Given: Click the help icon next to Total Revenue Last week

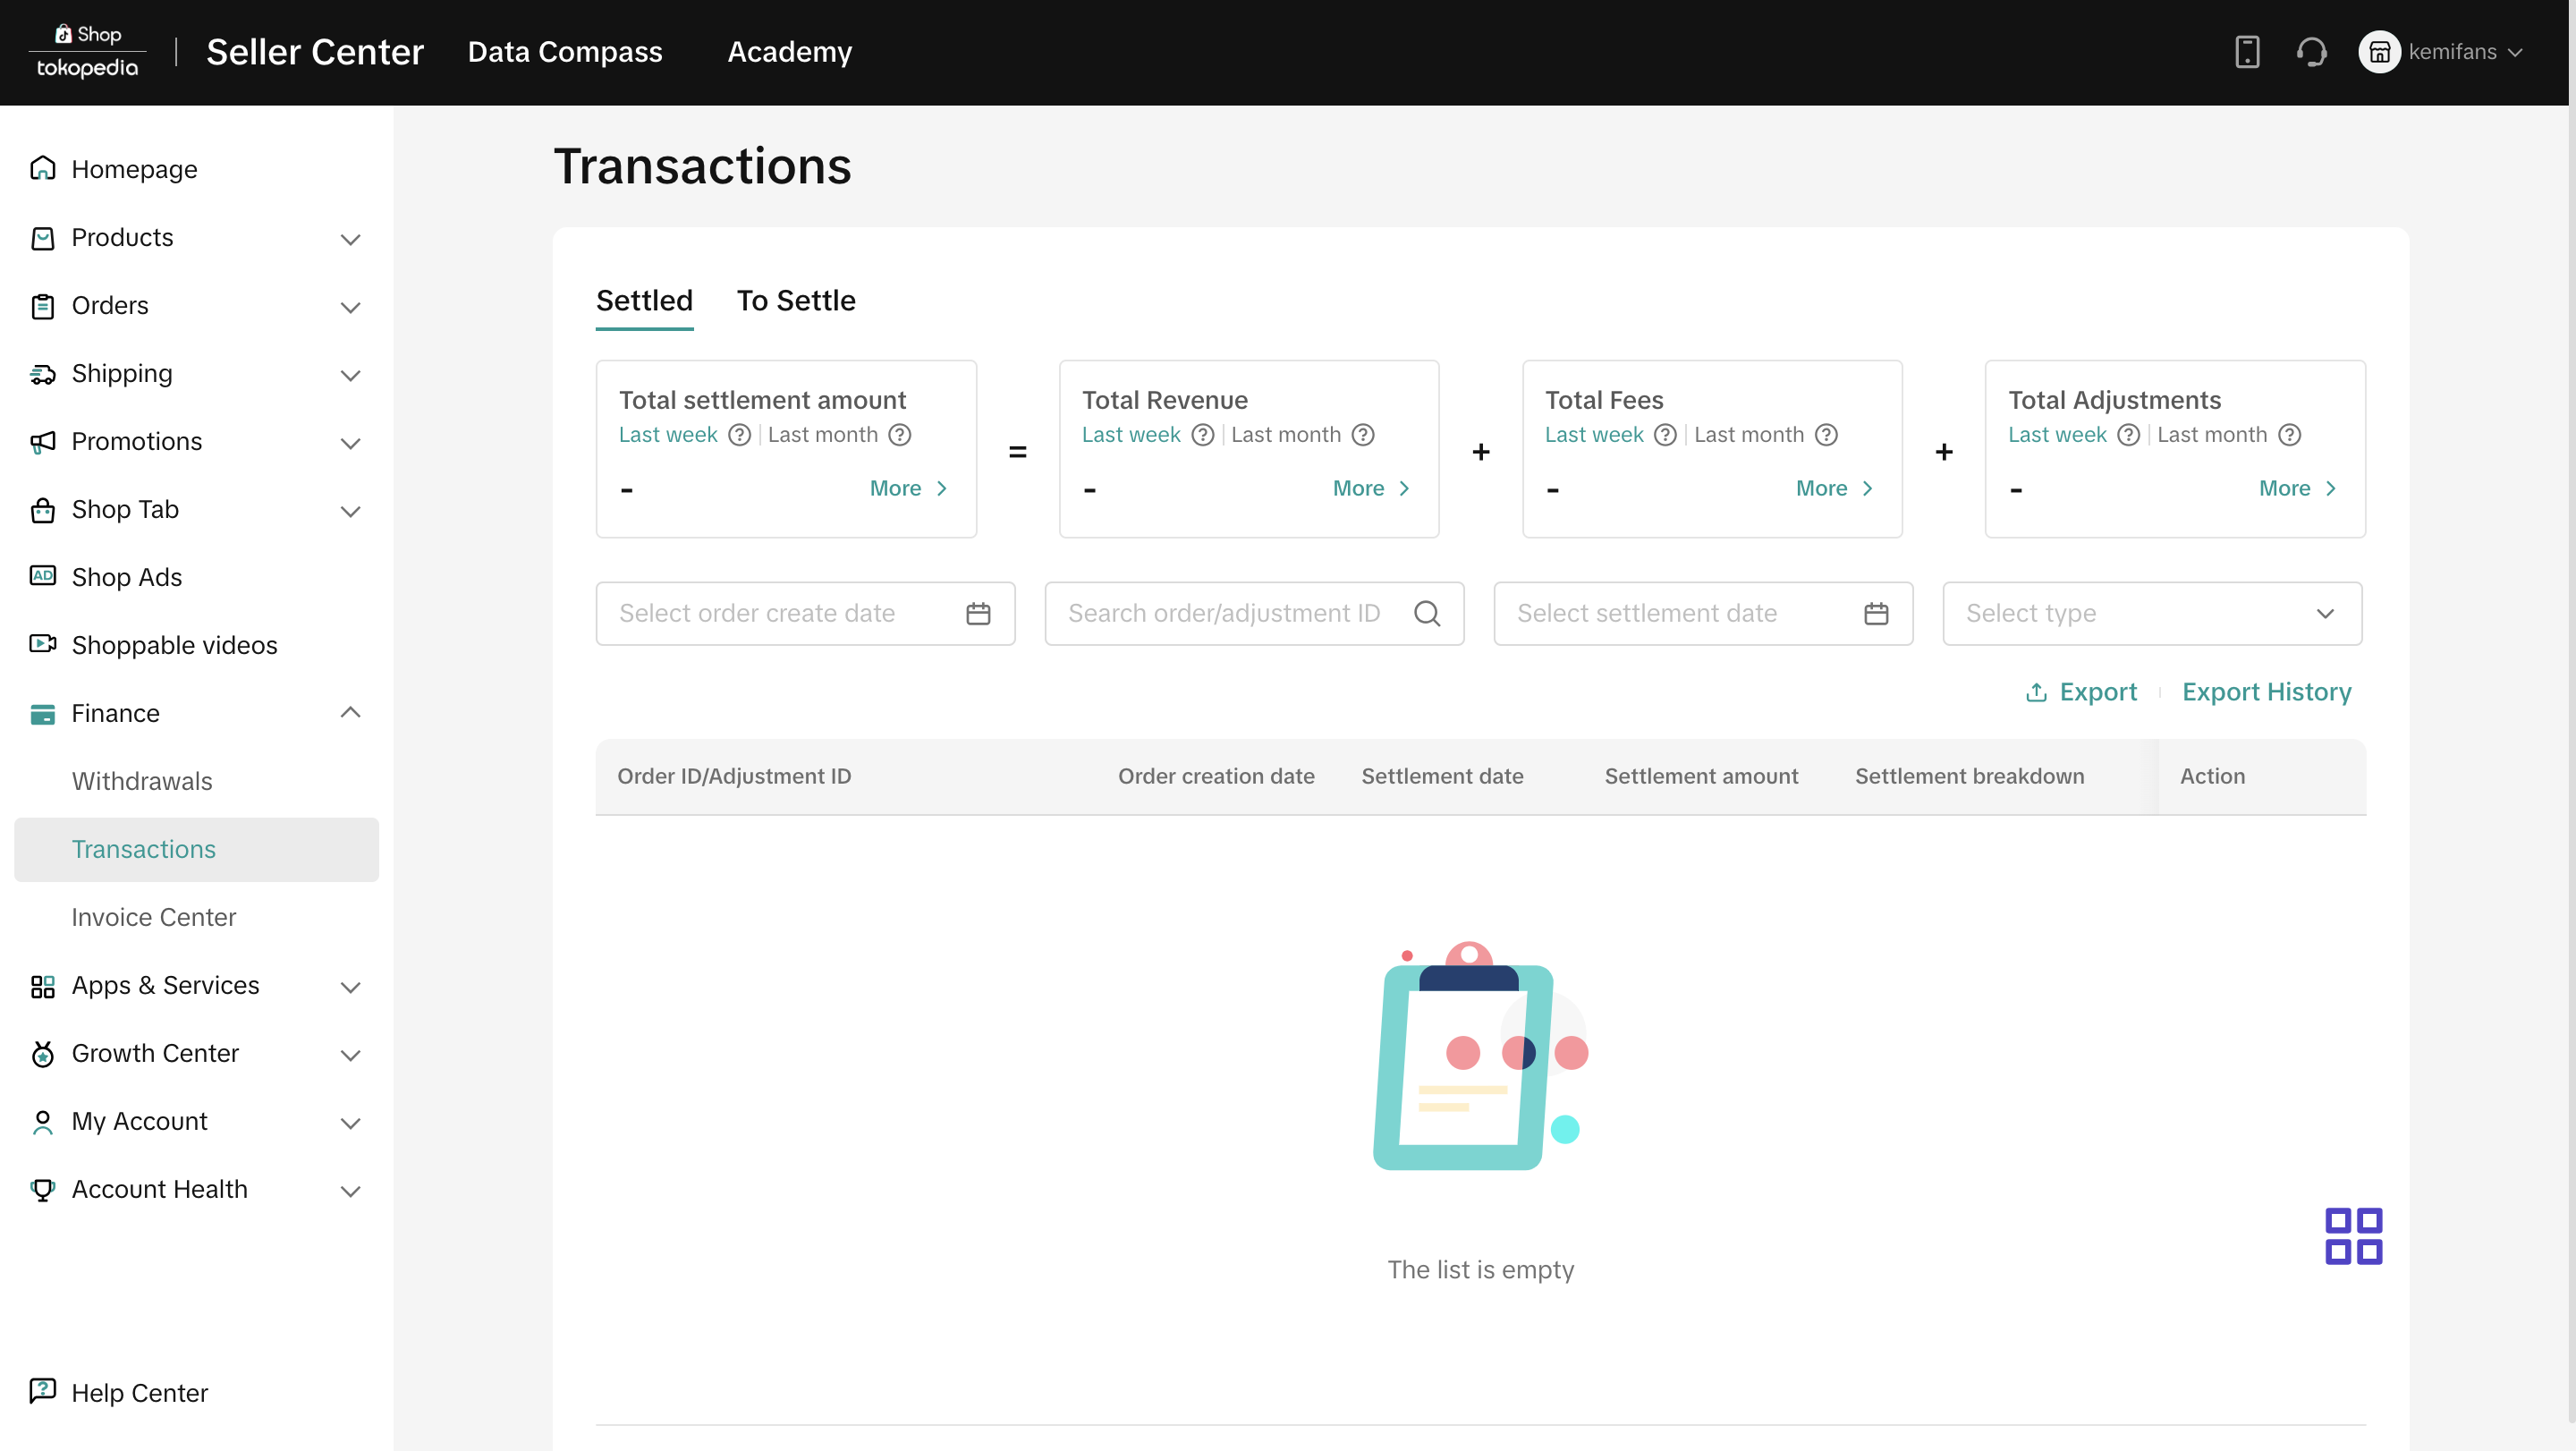Looking at the screenshot, I should coord(1203,435).
